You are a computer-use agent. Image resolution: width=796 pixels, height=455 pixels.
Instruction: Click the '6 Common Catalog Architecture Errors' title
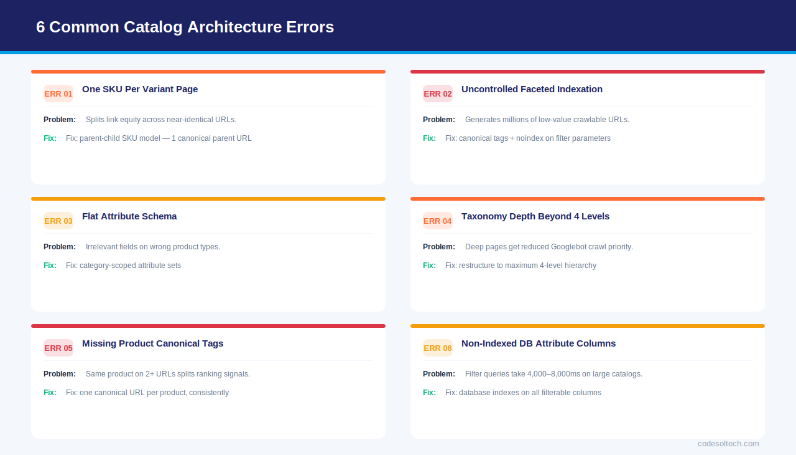(185, 27)
